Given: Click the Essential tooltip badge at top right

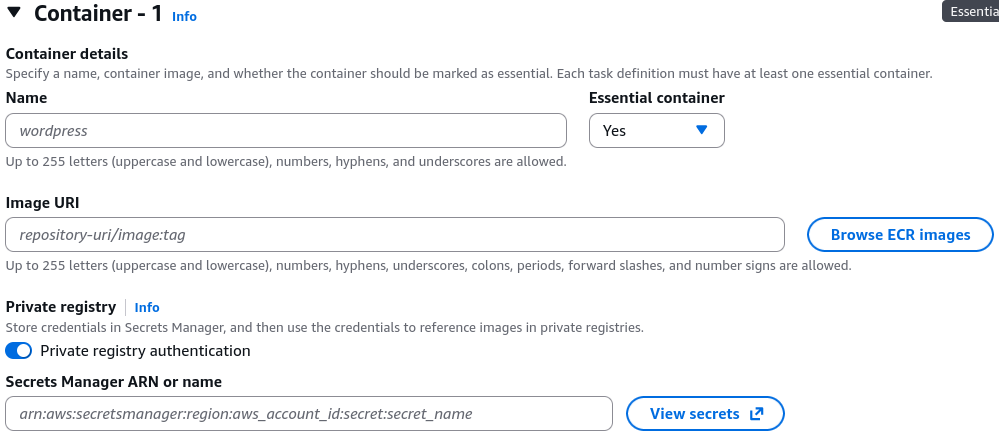Looking at the screenshot, I should coord(970,11).
